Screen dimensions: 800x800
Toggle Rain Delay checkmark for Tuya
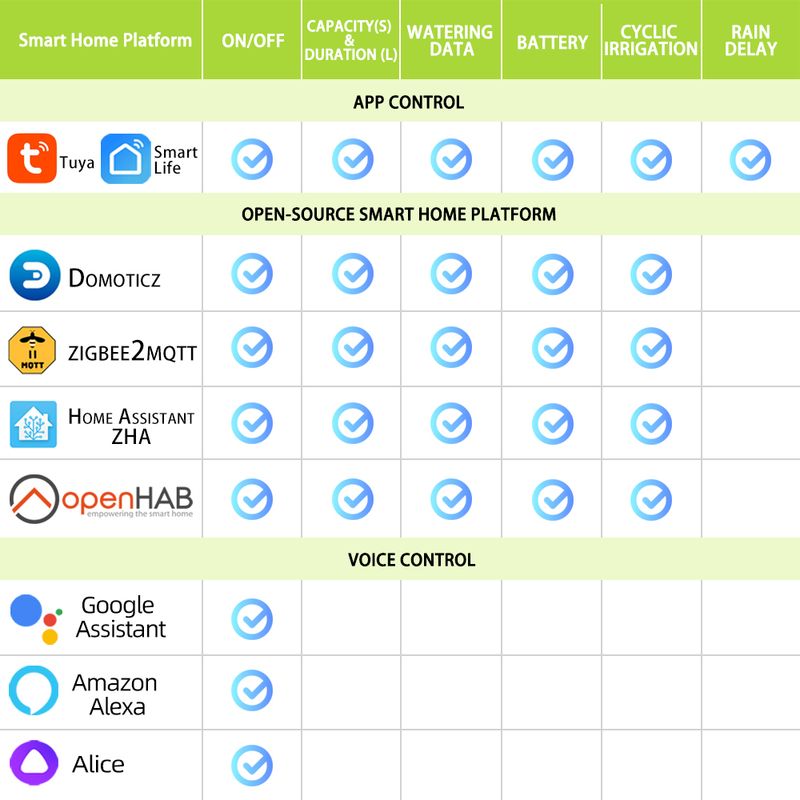(750, 159)
